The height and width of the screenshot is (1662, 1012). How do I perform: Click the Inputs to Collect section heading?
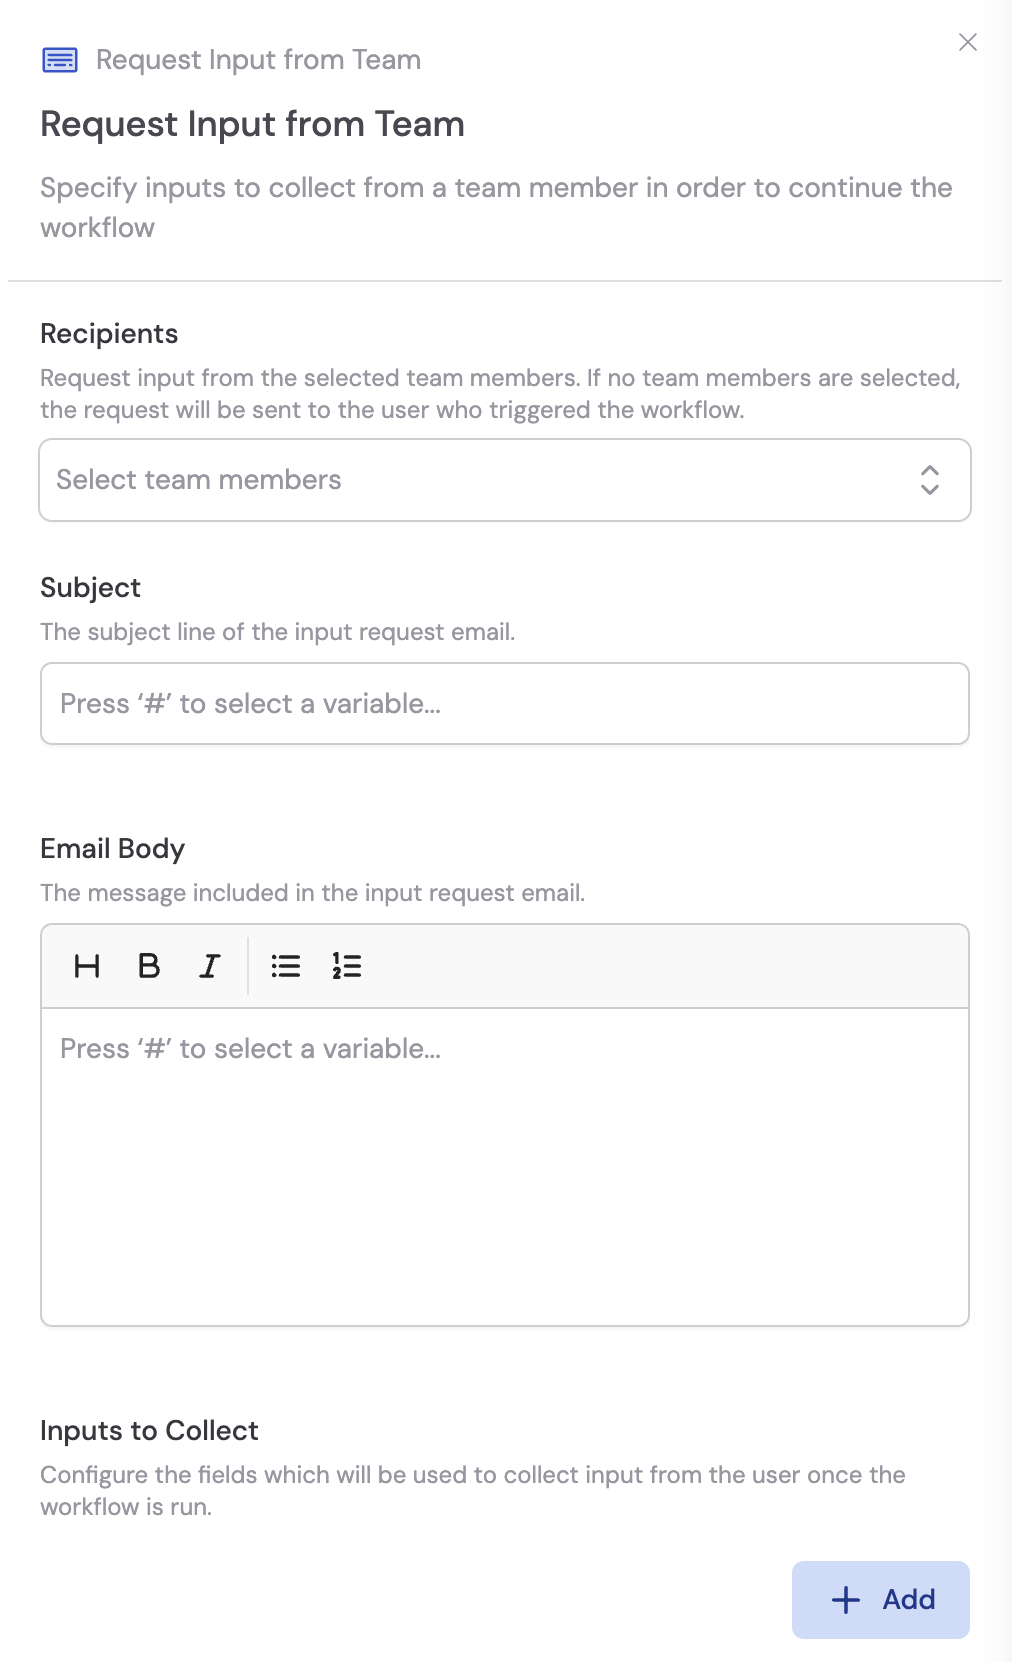[148, 1430]
